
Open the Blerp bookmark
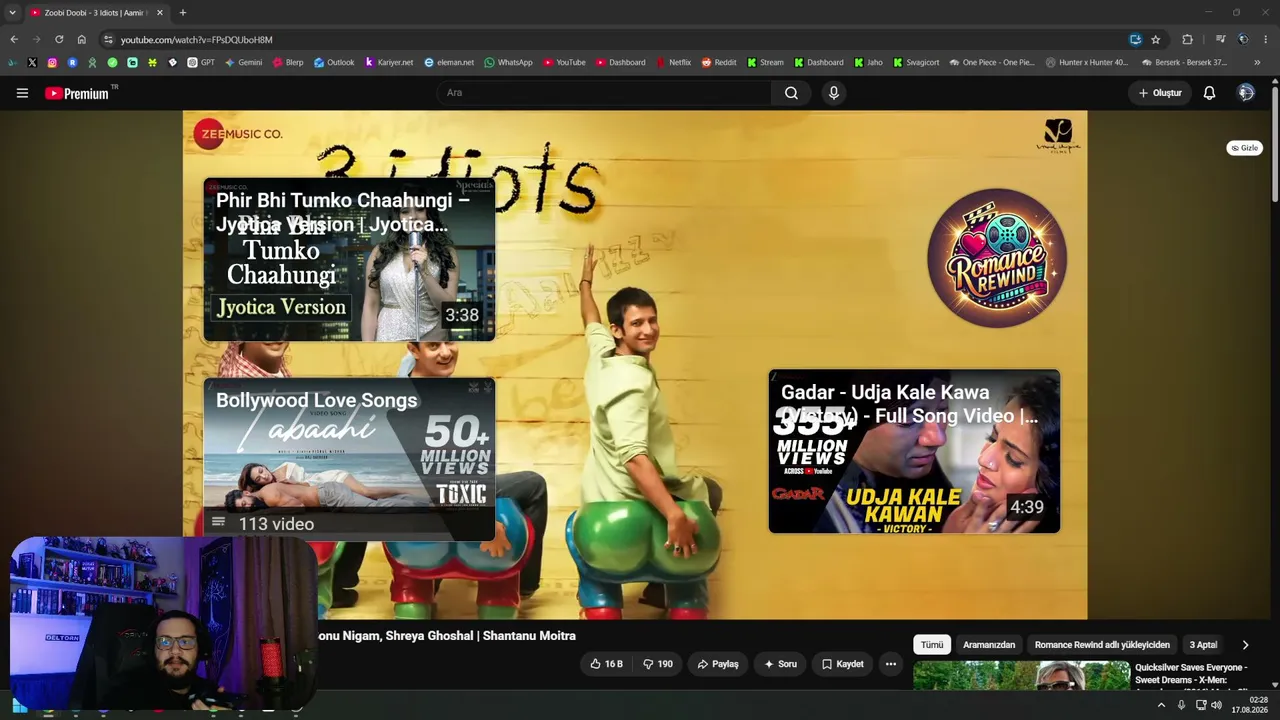point(288,62)
